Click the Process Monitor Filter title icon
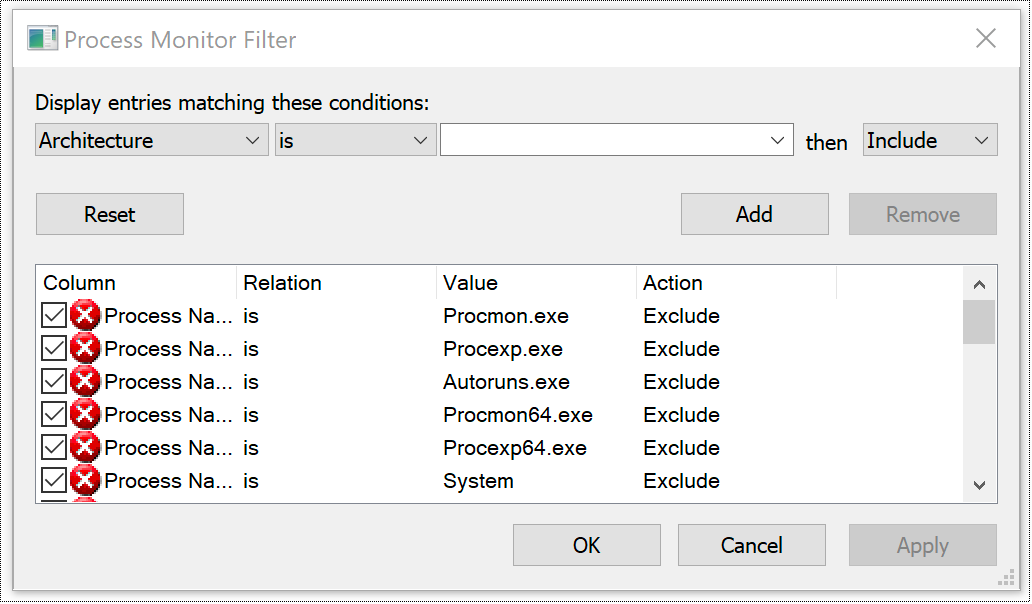This screenshot has width=1032, height=604. coord(43,39)
